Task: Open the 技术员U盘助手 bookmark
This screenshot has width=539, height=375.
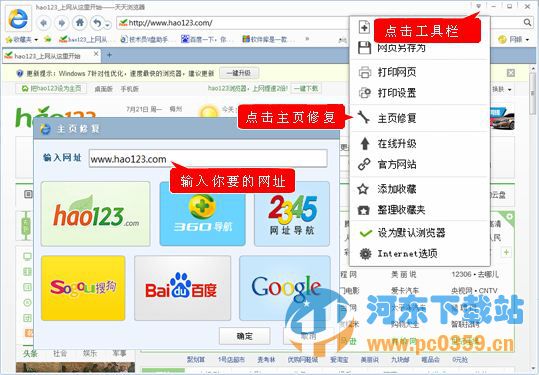Action: point(144,40)
